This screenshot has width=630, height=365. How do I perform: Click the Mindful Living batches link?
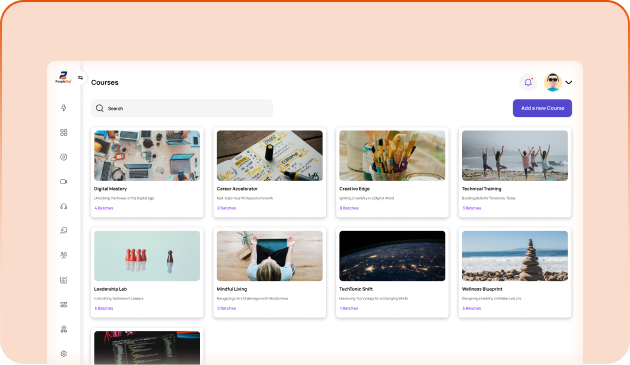point(227,308)
